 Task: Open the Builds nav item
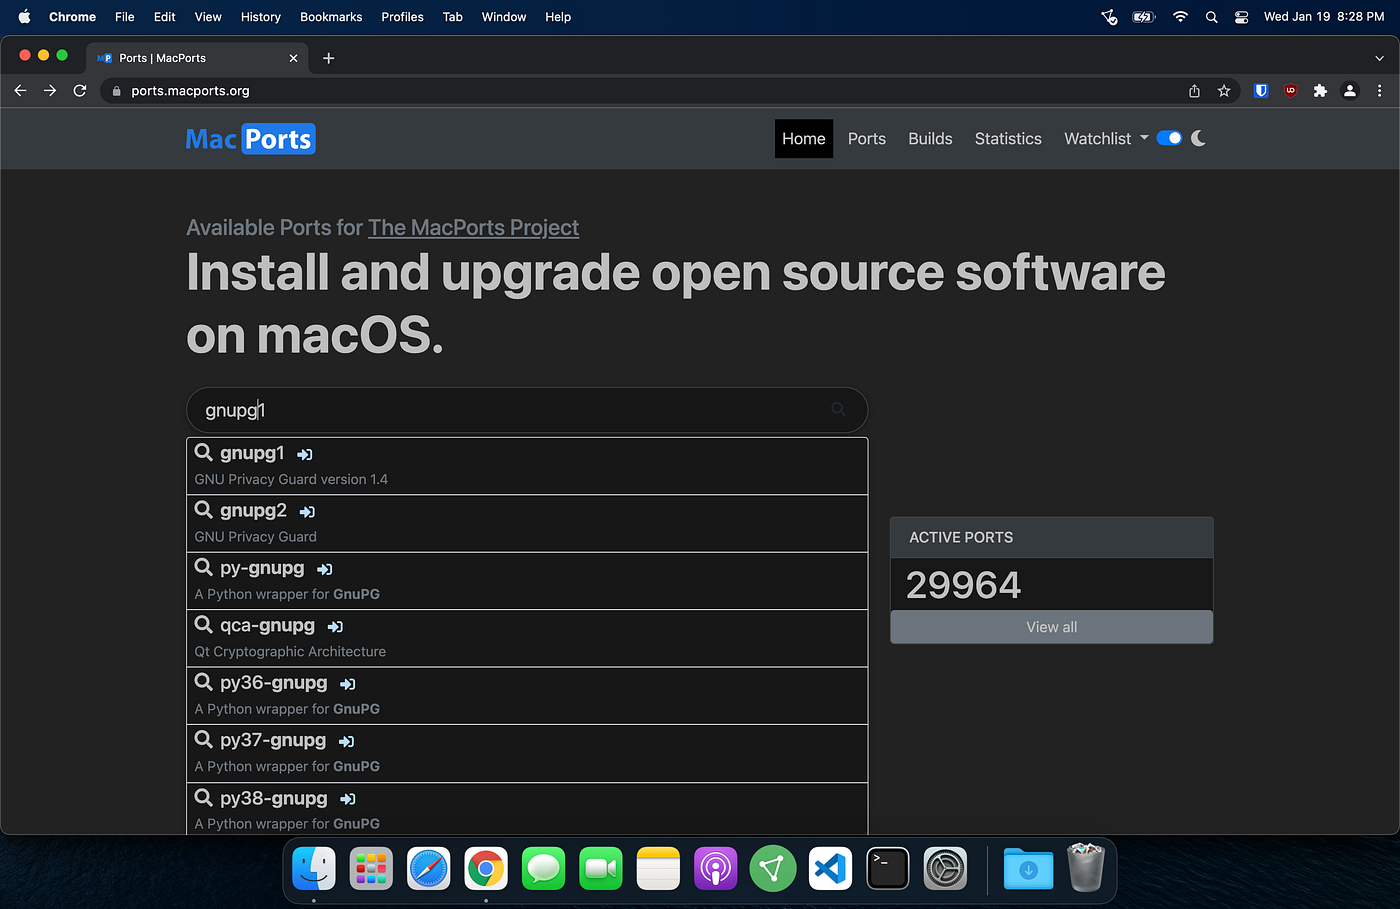click(x=930, y=139)
